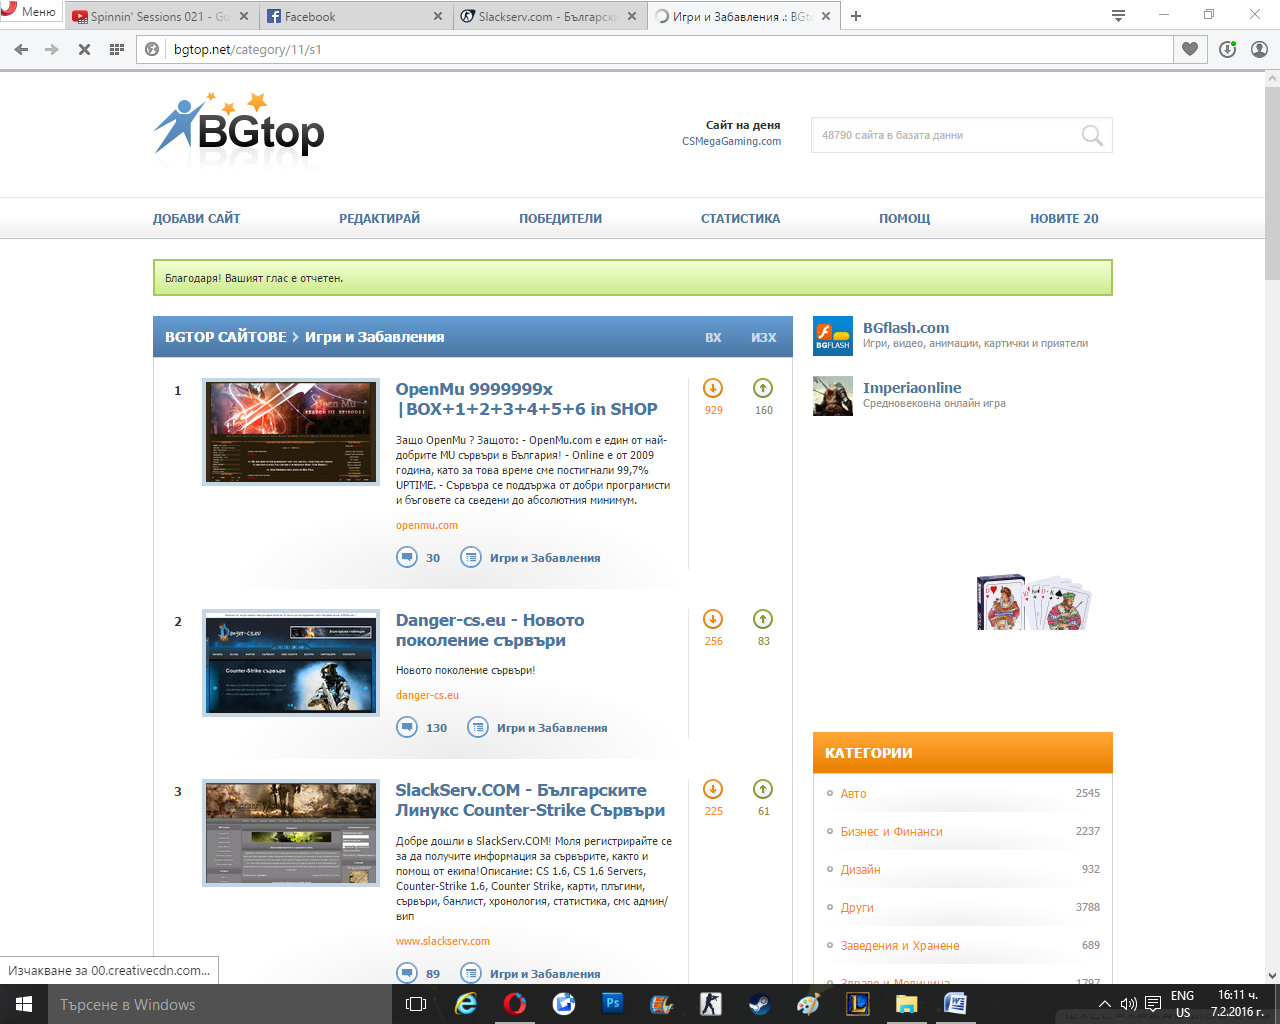Open ДОБАВИ САЙТ menu item
Image resolution: width=1280 pixels, height=1024 pixels.
(196, 218)
